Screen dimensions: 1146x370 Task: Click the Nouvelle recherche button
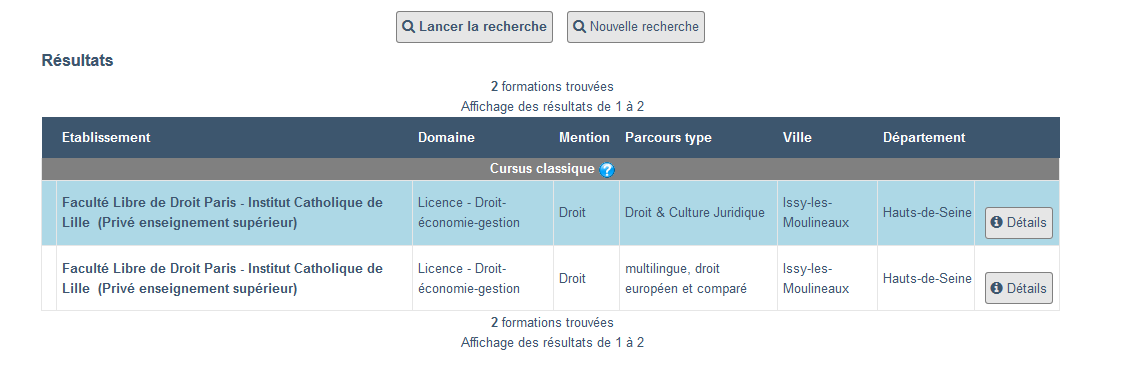pyautogui.click(x=636, y=27)
